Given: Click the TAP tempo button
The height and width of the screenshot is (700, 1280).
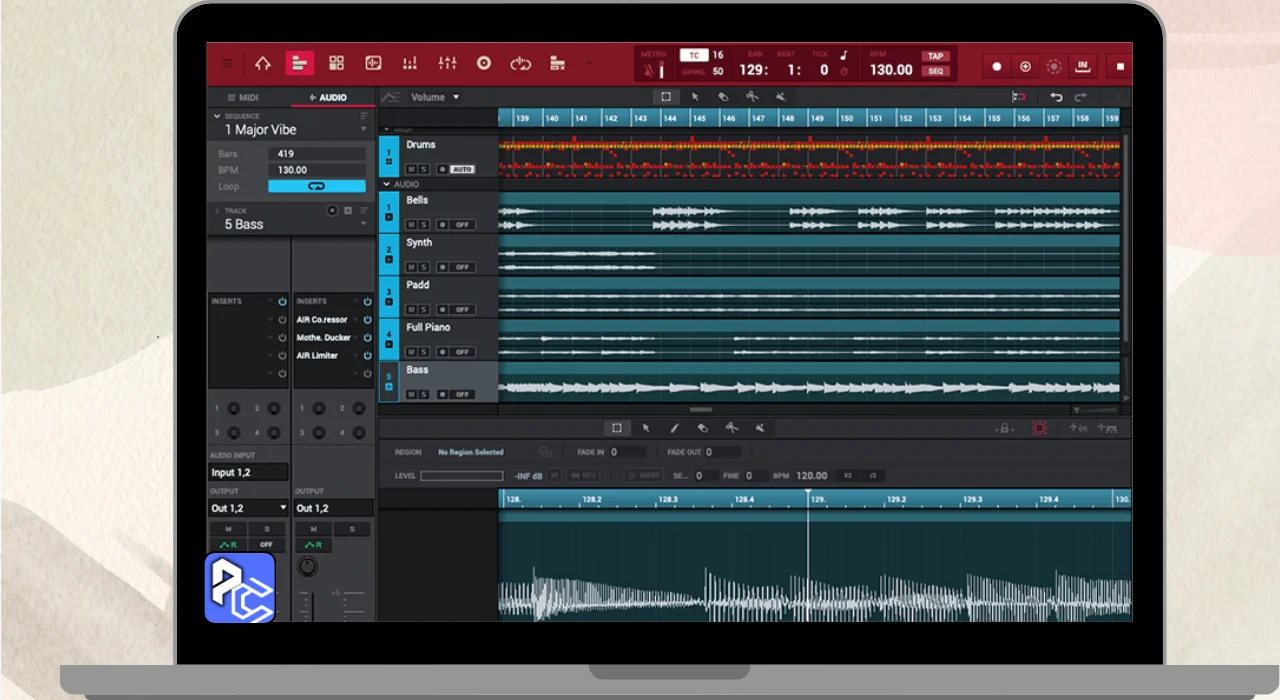Looking at the screenshot, I should pos(935,57).
